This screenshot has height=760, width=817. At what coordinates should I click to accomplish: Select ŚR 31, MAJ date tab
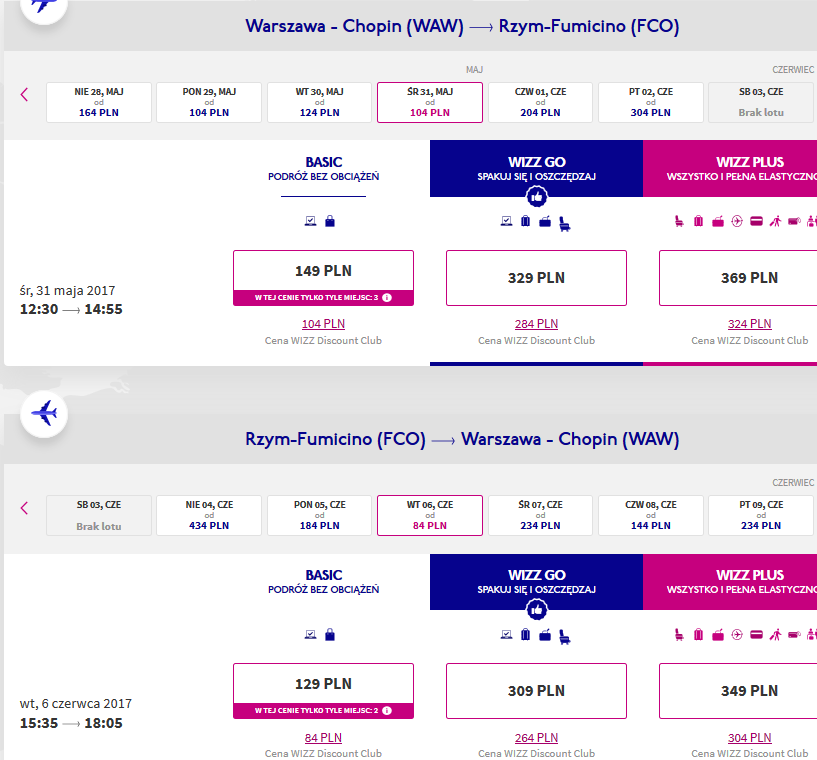pos(430,102)
